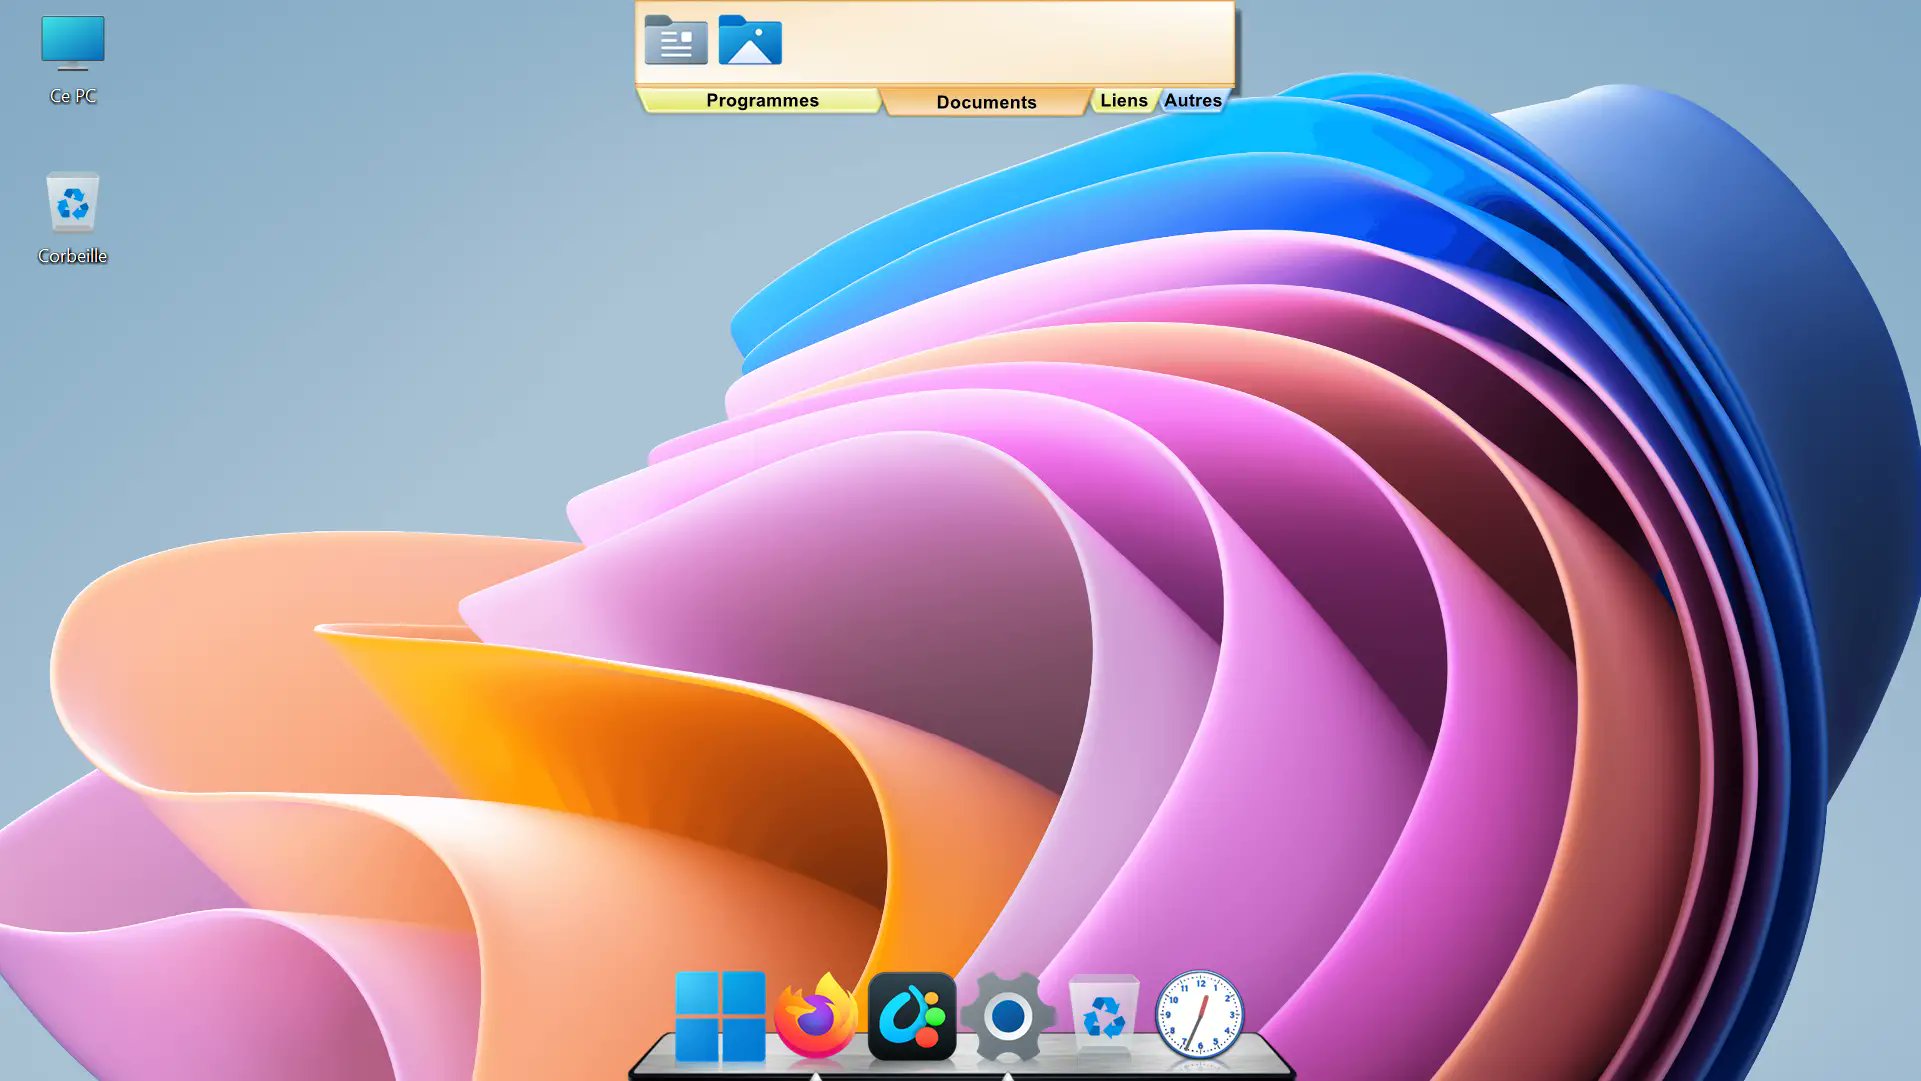Open the blue Pictures folder in the shelf
1921x1081 pixels.
pyautogui.click(x=750, y=41)
